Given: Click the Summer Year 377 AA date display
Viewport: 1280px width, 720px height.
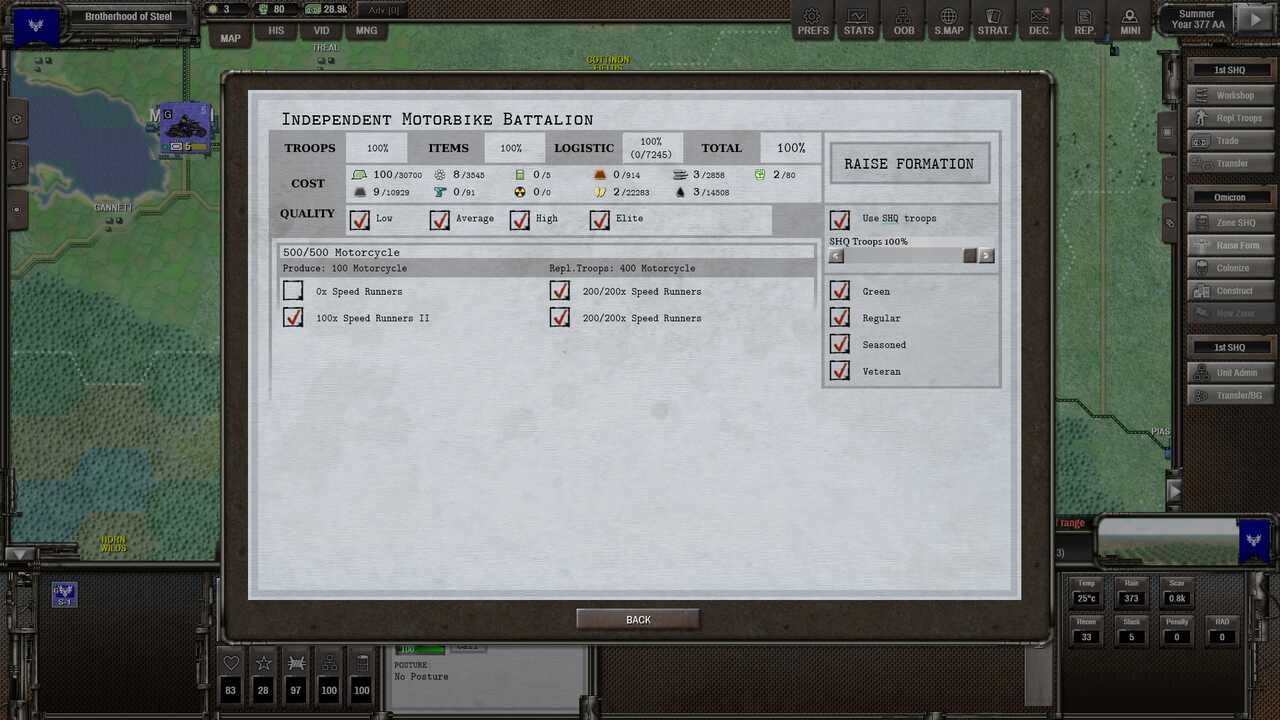Looking at the screenshot, I should coord(1196,20).
